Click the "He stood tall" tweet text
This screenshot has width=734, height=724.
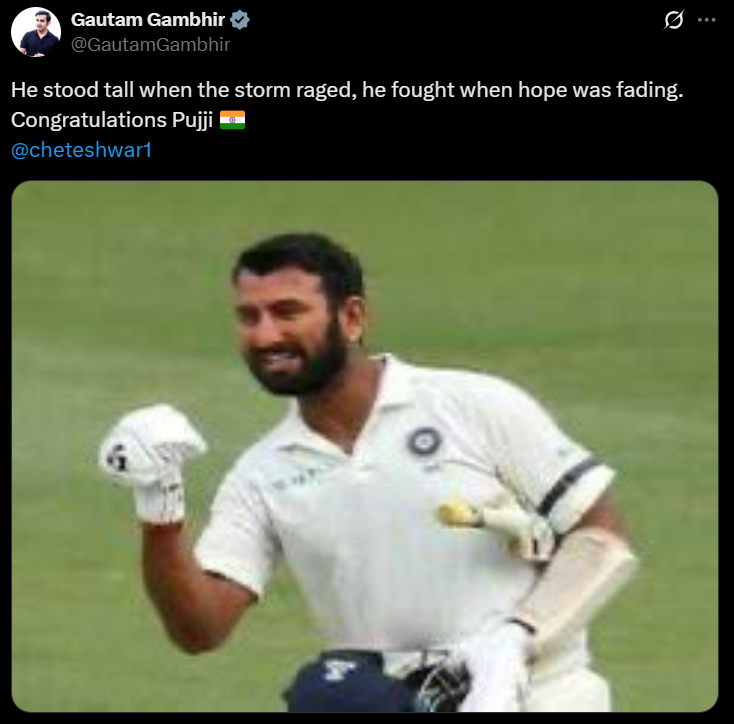(x=347, y=90)
